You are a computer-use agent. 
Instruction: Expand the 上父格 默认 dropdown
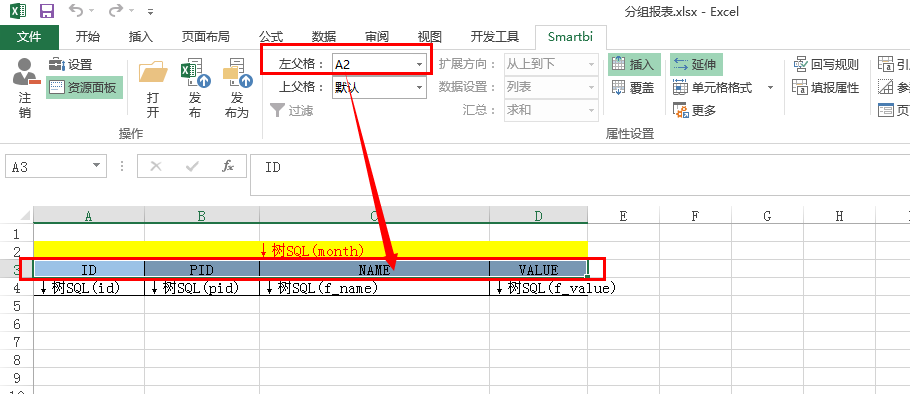pyautogui.click(x=420, y=88)
